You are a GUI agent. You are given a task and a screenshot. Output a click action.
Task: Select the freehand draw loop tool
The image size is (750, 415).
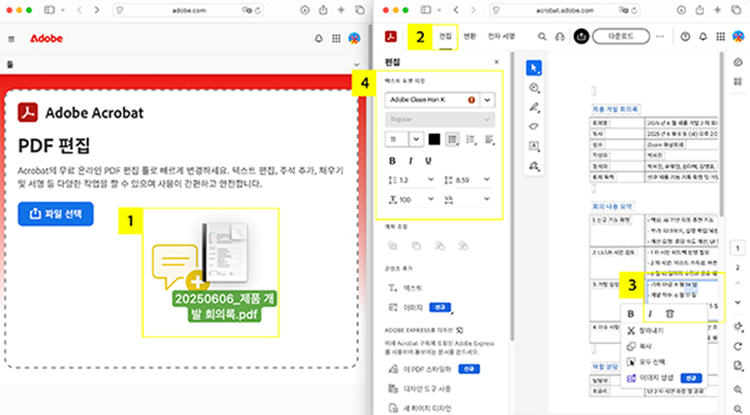(534, 126)
